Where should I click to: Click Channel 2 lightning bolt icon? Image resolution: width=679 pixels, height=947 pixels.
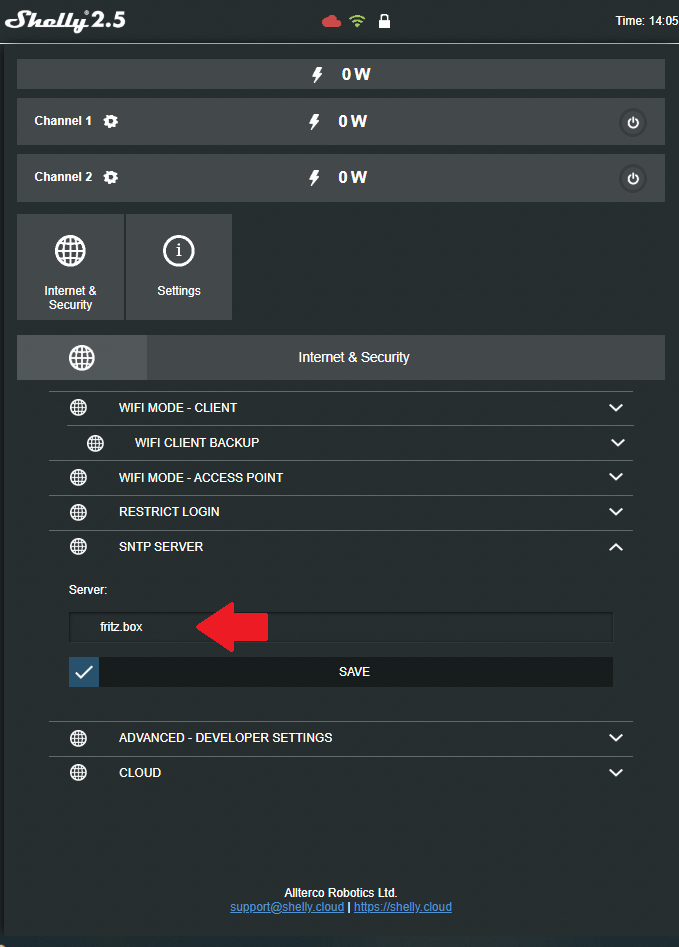[x=314, y=178]
